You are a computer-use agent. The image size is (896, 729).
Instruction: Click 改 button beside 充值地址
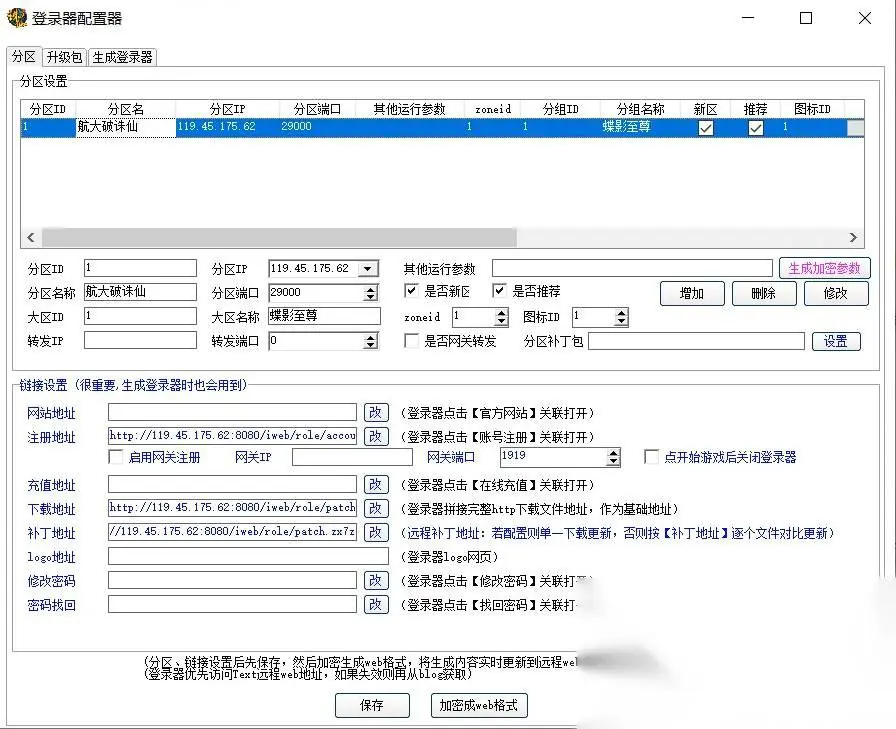[376, 484]
